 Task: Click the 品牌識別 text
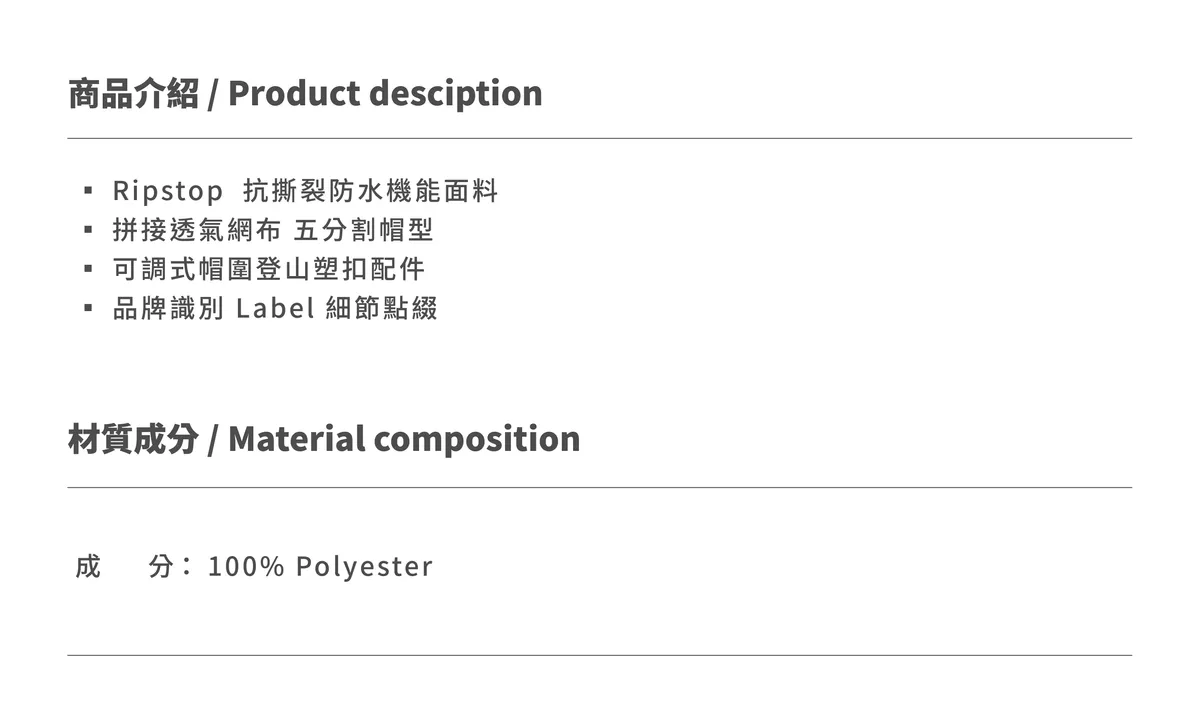[x=168, y=308]
